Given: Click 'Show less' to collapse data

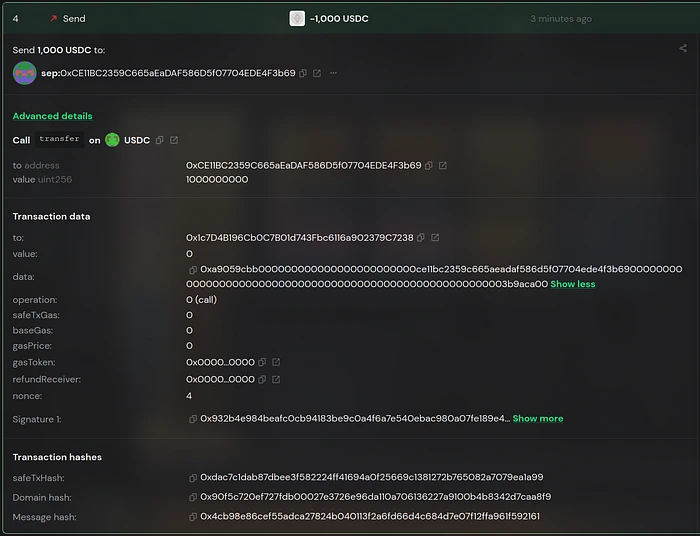Looking at the screenshot, I should [x=572, y=284].
